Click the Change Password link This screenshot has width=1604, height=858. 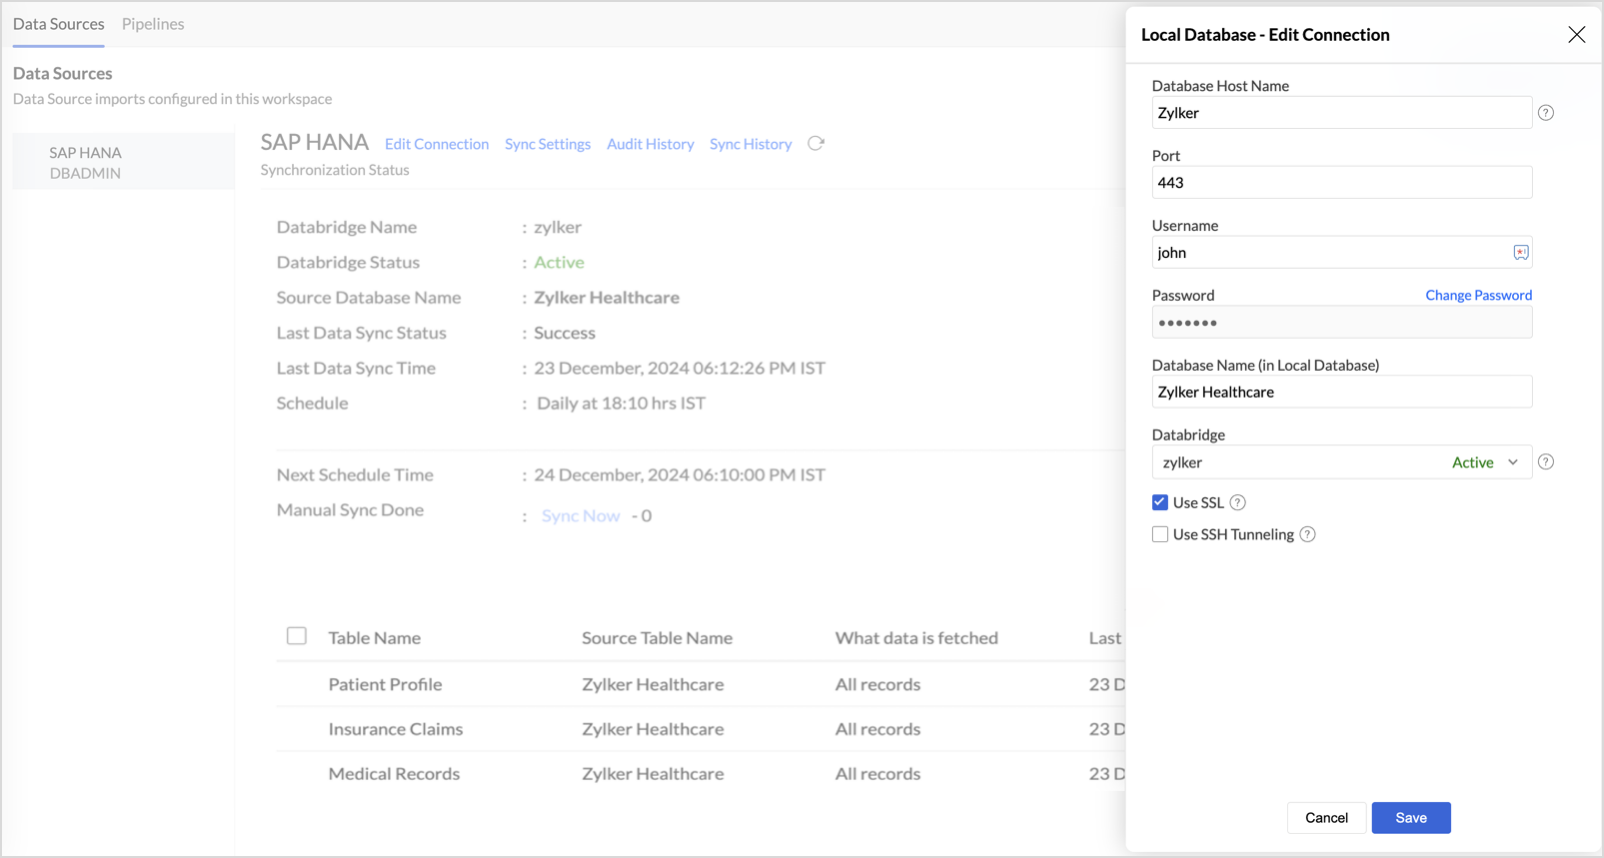tap(1478, 295)
